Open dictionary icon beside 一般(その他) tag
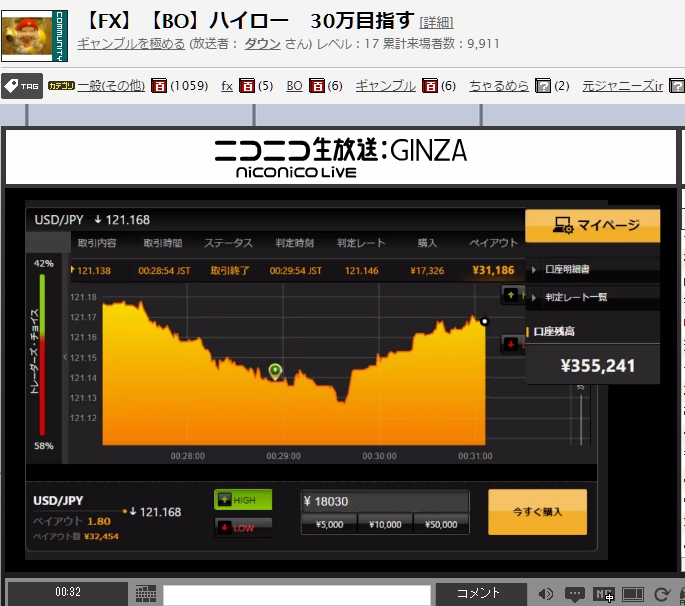 point(159,86)
